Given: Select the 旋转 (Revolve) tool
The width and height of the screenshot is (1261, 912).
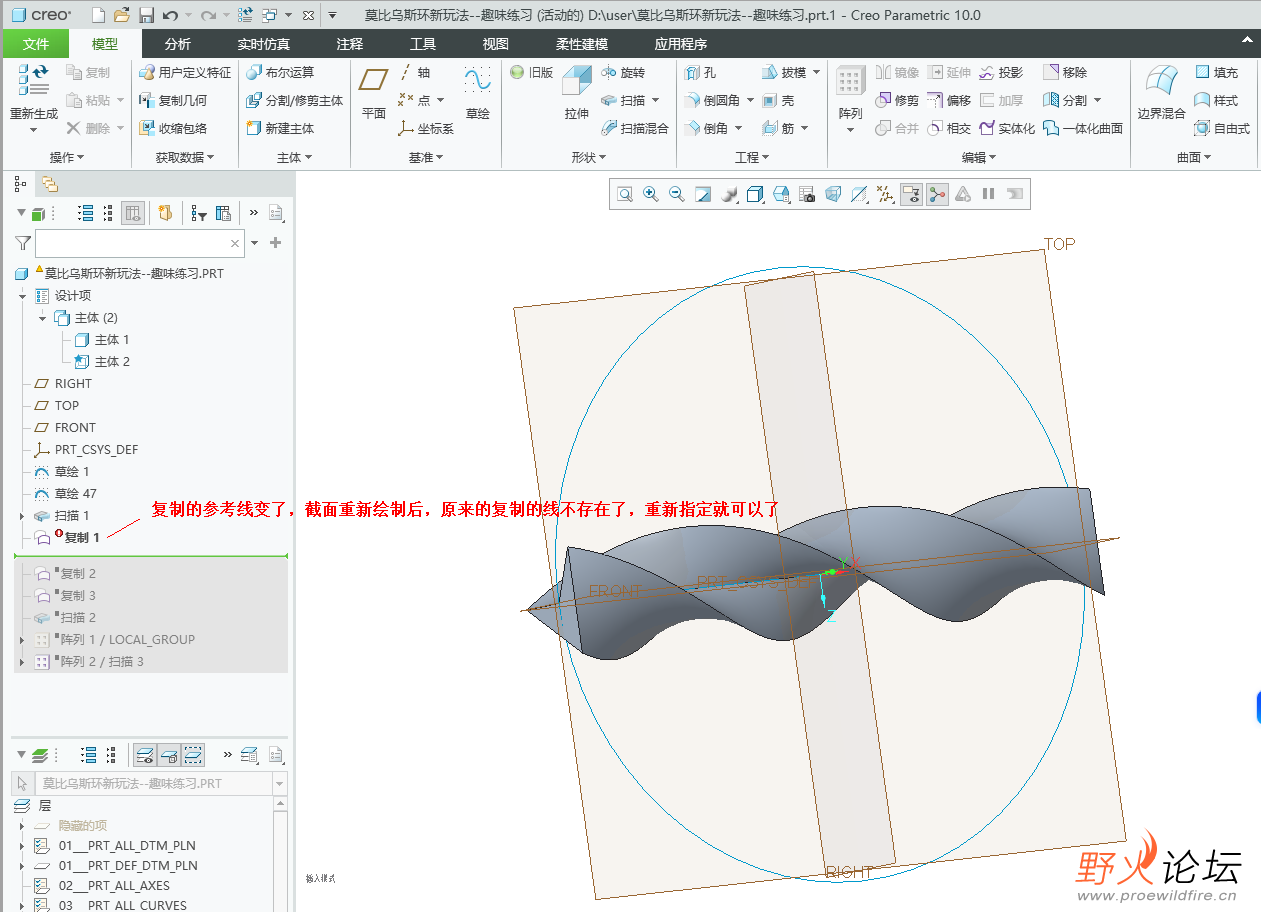Looking at the screenshot, I should click(x=624, y=73).
